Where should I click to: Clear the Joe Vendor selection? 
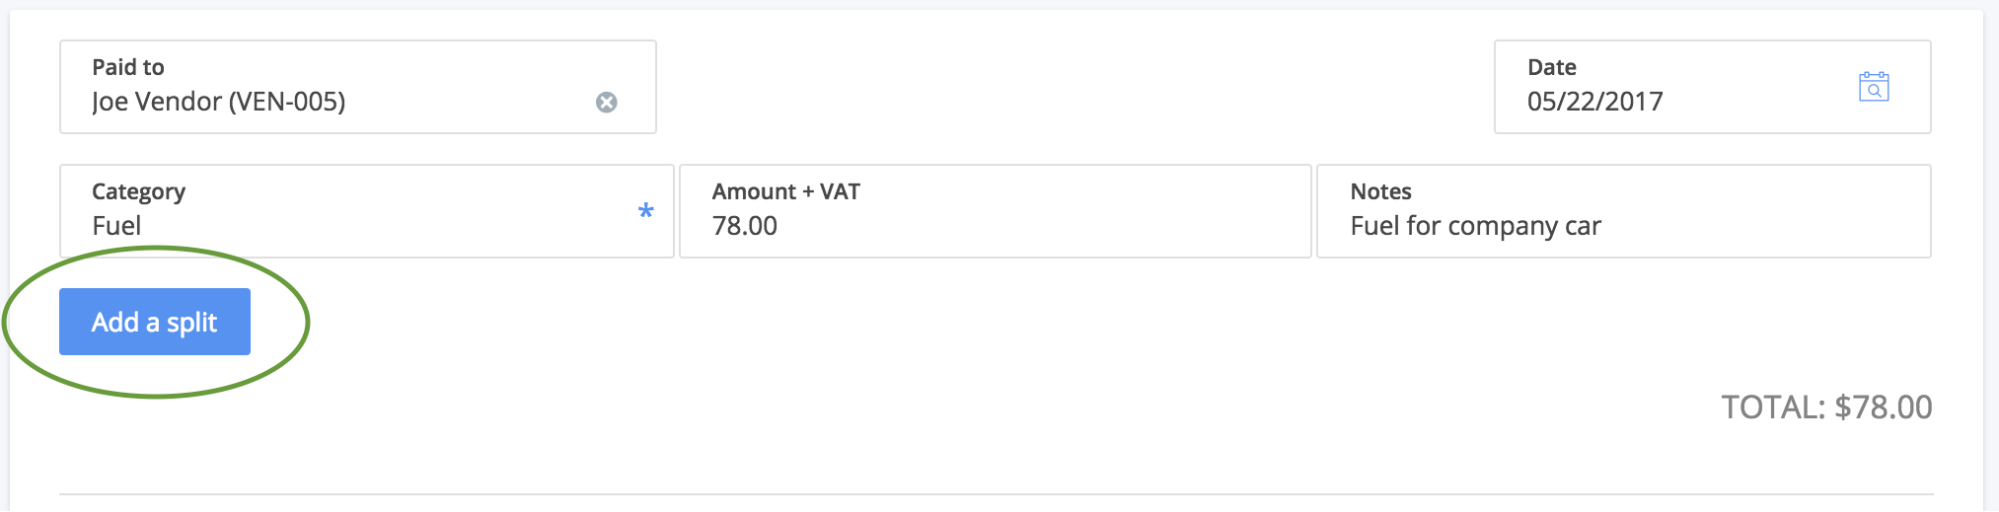click(x=606, y=102)
